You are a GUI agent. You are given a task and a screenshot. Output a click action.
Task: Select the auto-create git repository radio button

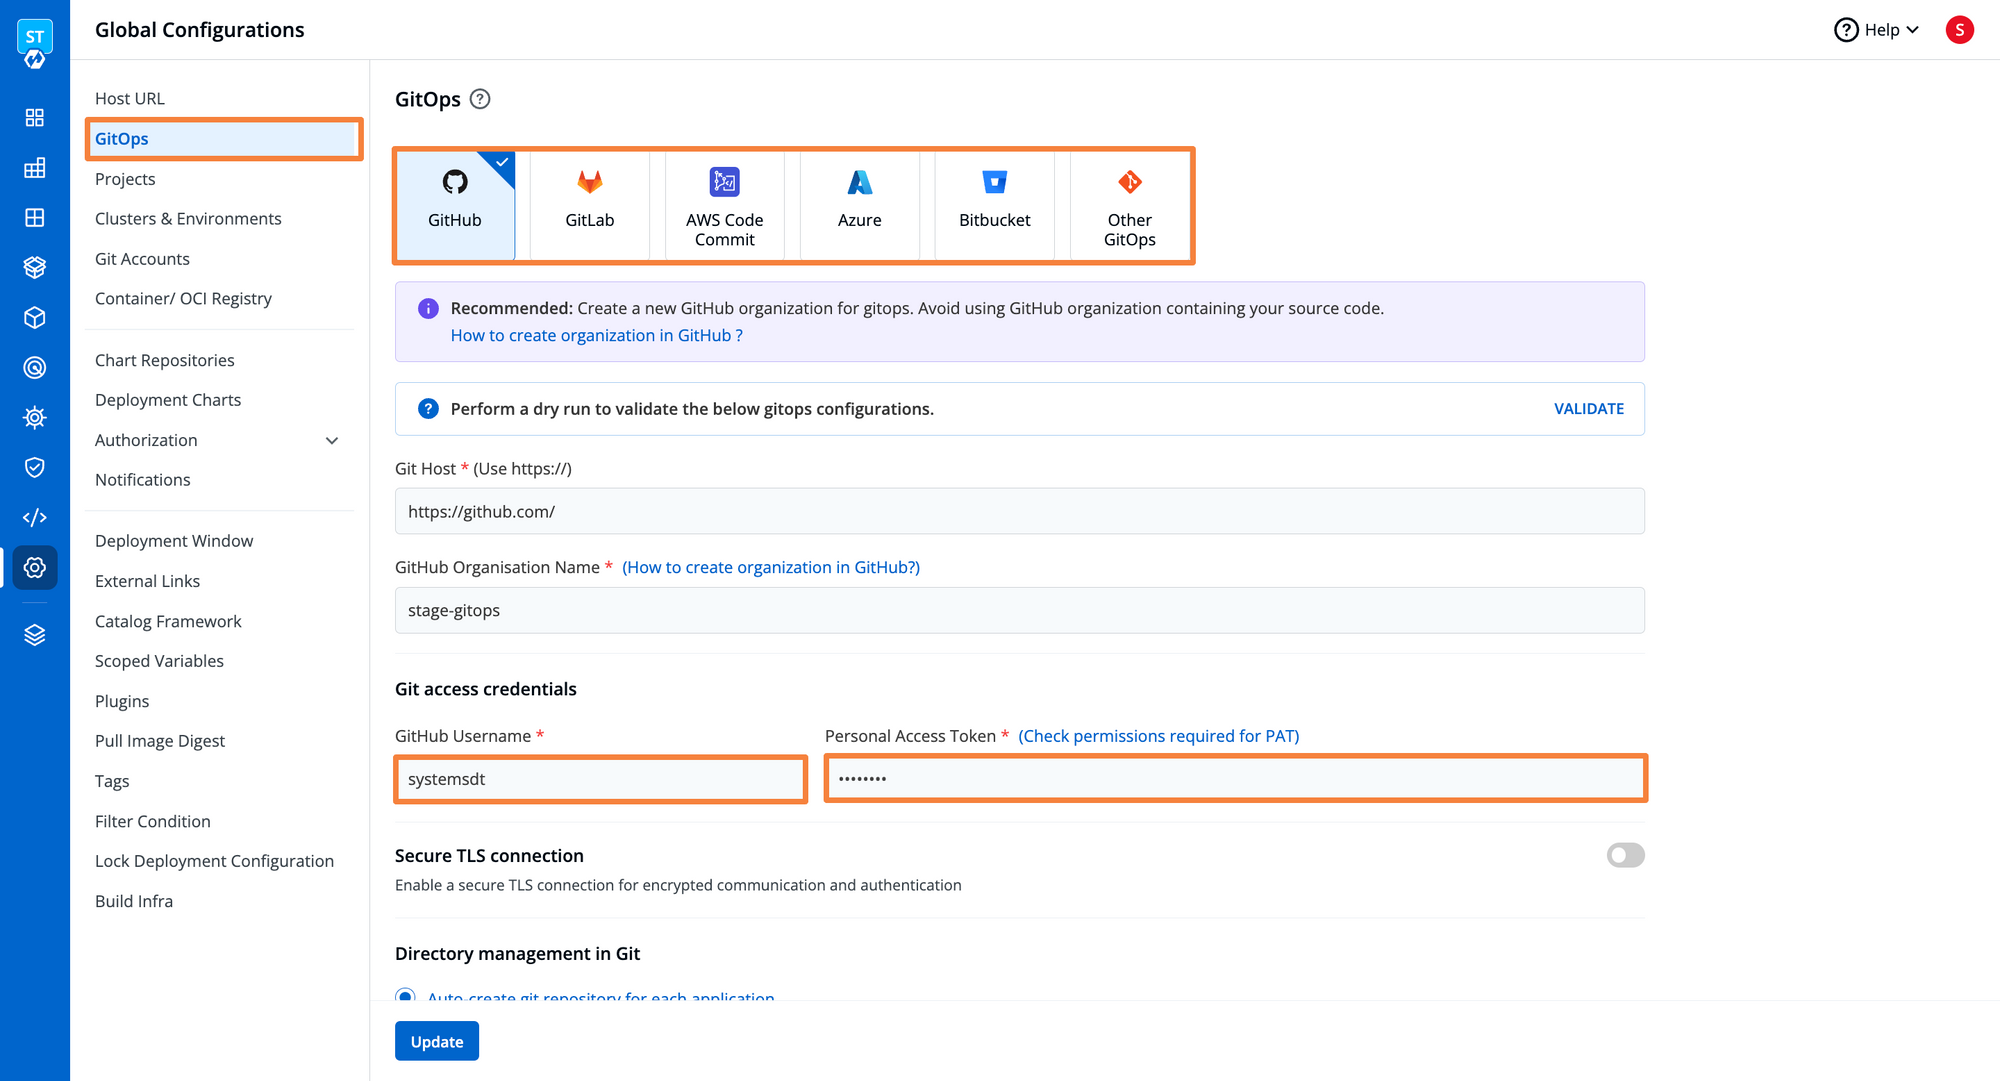tap(406, 998)
